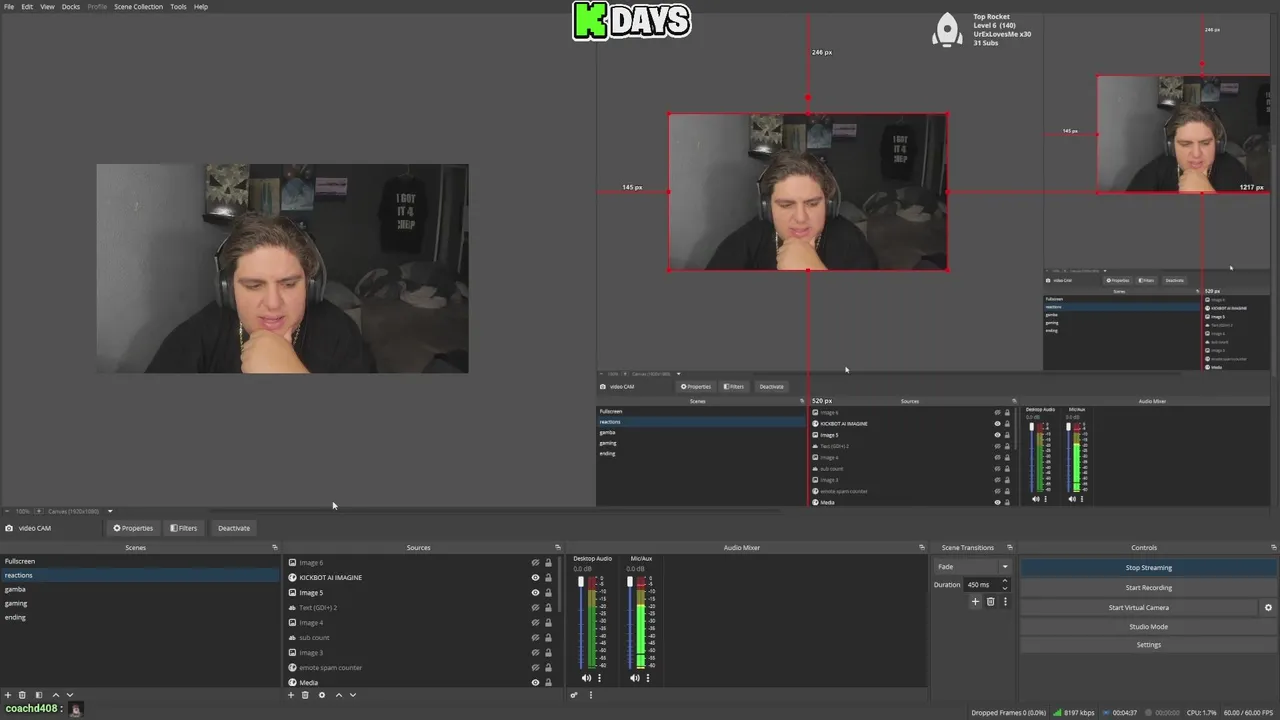This screenshot has width=1280, height=720.
Task: Mute Mic/Aux speaker icon
Action: point(634,678)
